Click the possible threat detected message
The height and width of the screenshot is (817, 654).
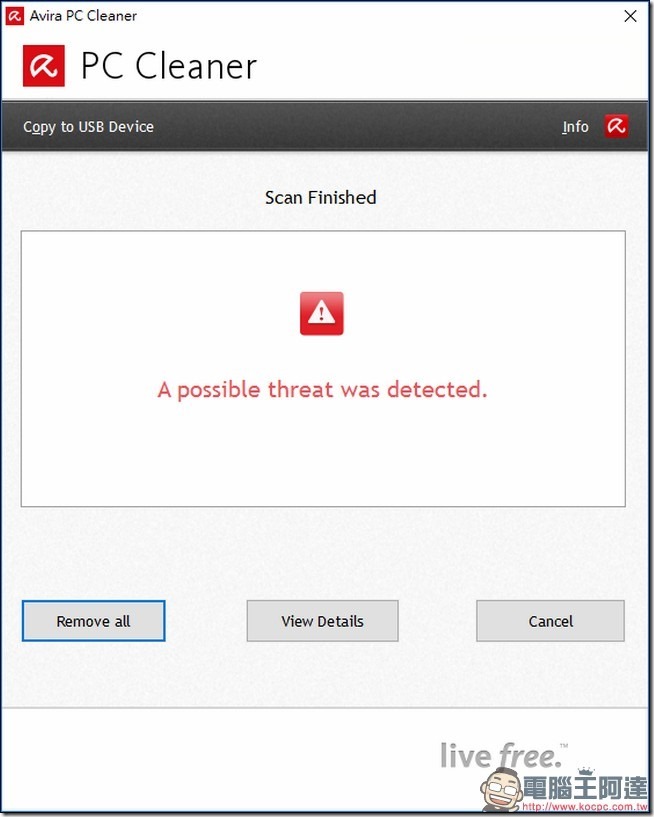[322, 390]
